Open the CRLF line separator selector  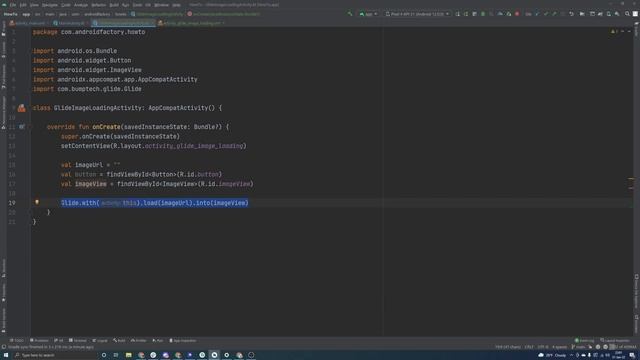pyautogui.click(x=529, y=347)
